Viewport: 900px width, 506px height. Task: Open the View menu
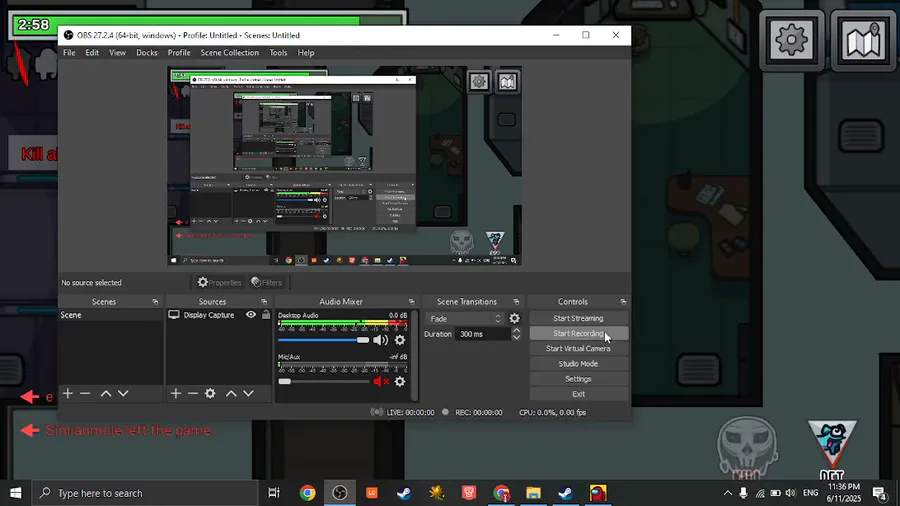point(117,53)
